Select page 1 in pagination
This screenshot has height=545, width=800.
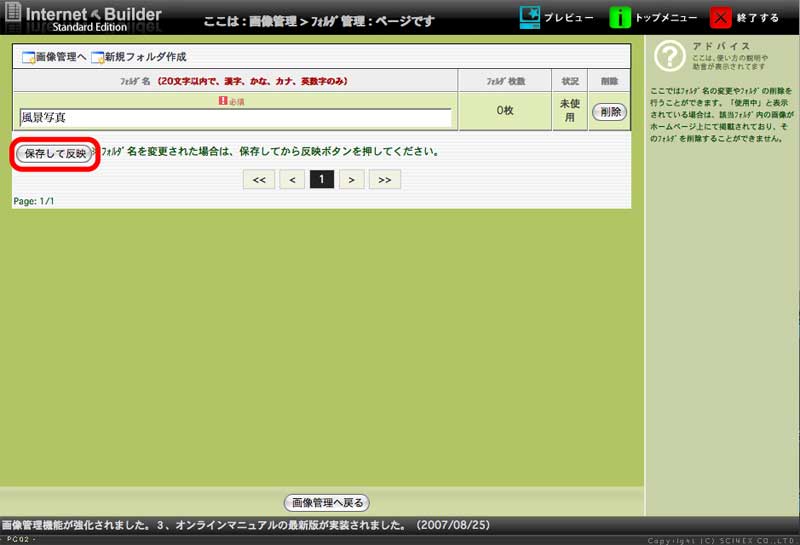[x=321, y=180]
